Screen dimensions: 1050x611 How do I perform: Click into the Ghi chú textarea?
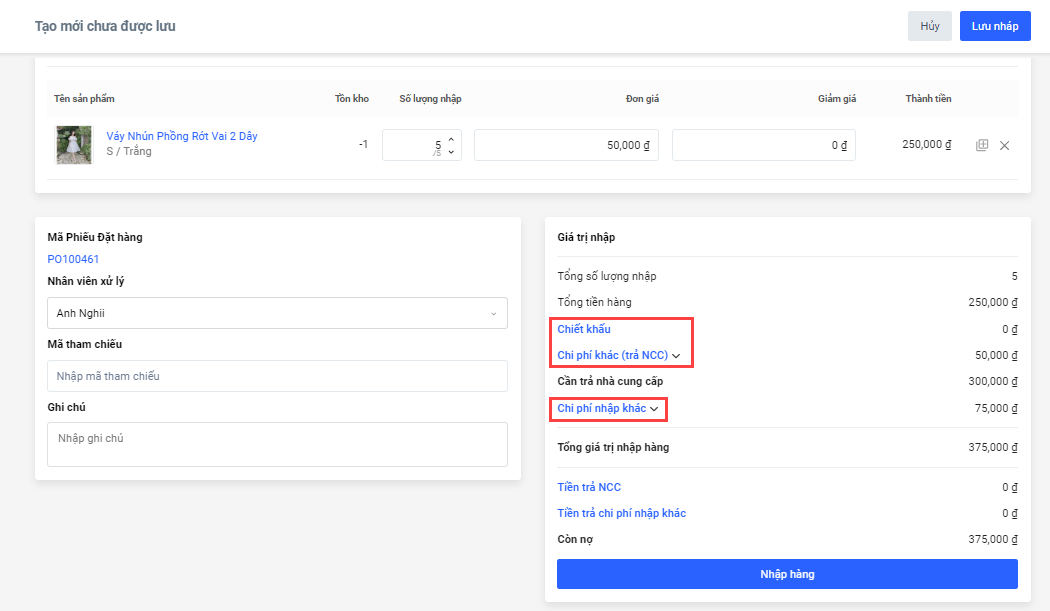click(277, 444)
